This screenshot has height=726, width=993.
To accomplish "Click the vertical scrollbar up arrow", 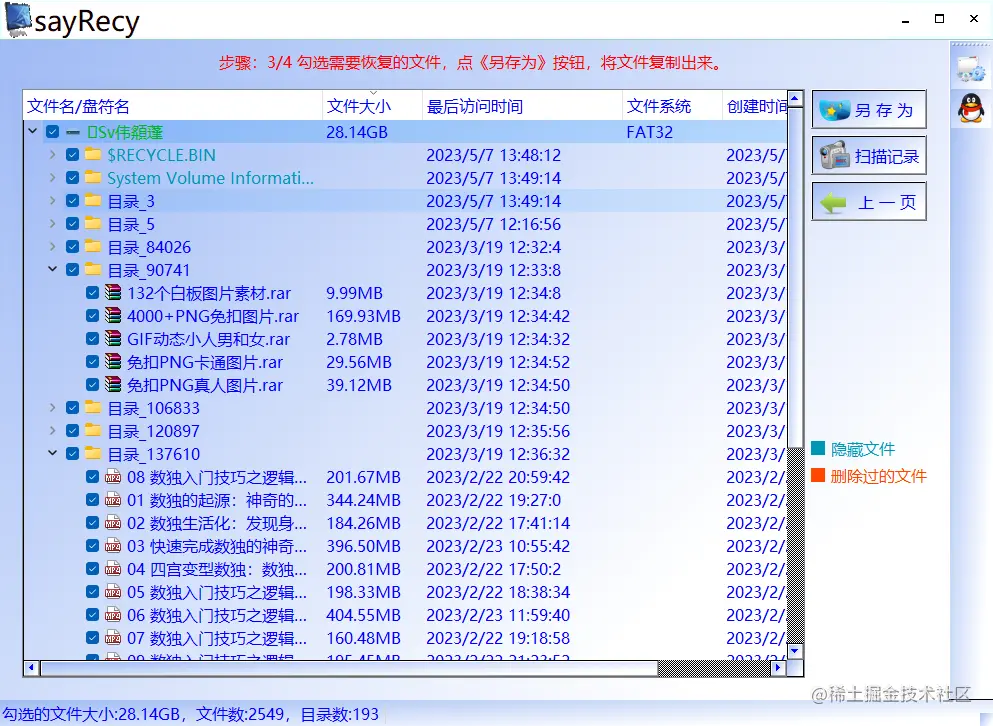I will click(796, 99).
